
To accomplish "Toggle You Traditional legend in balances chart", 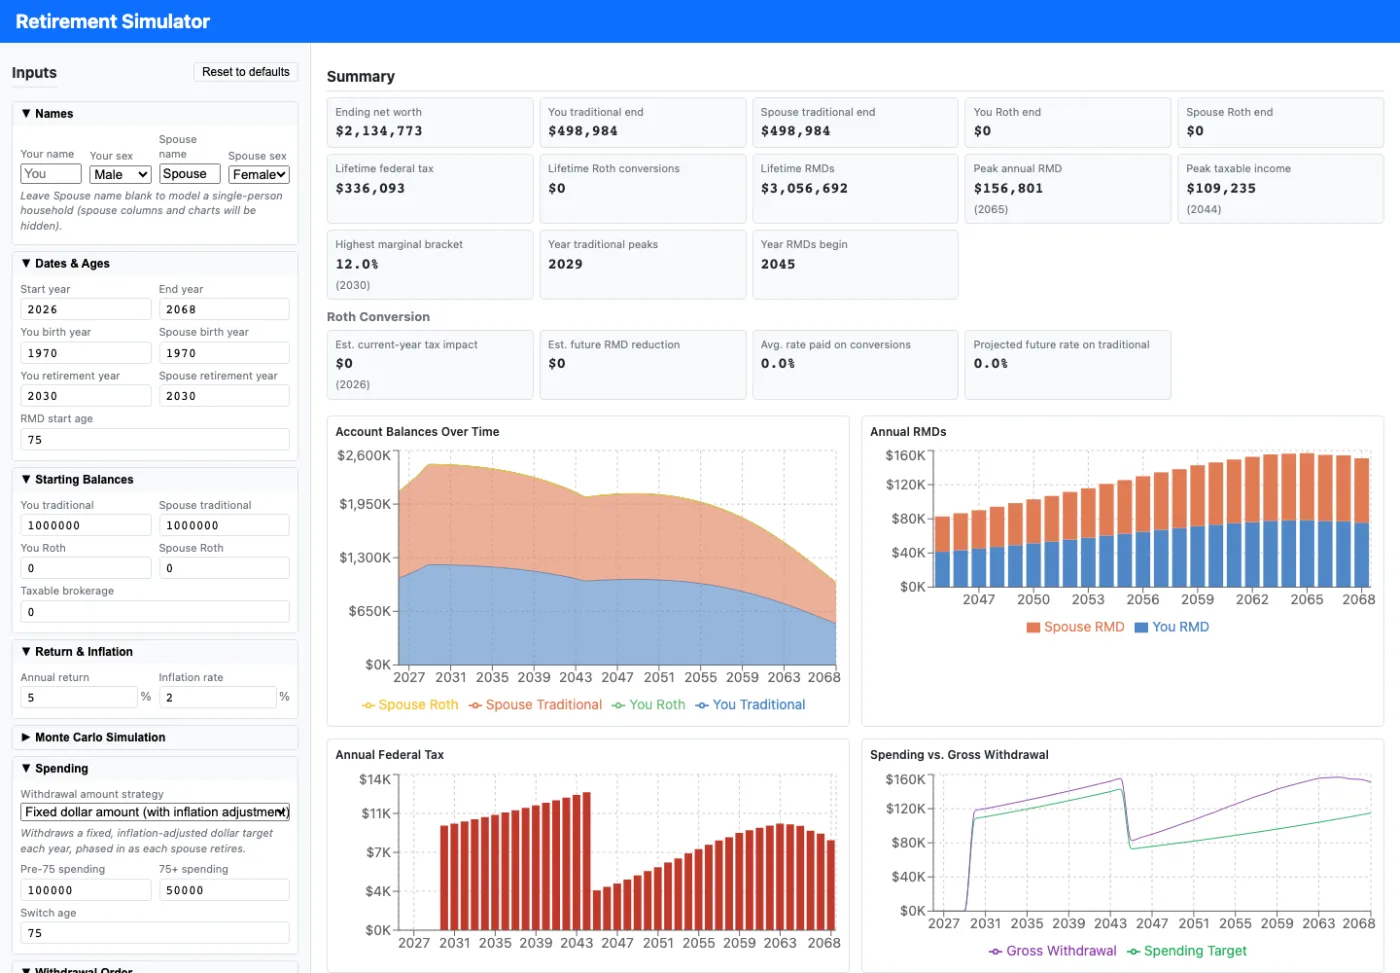I will click(x=750, y=705).
